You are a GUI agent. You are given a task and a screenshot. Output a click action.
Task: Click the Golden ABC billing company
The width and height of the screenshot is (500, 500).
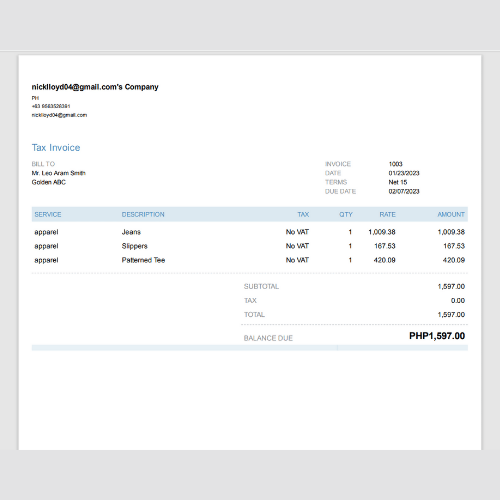point(49,182)
